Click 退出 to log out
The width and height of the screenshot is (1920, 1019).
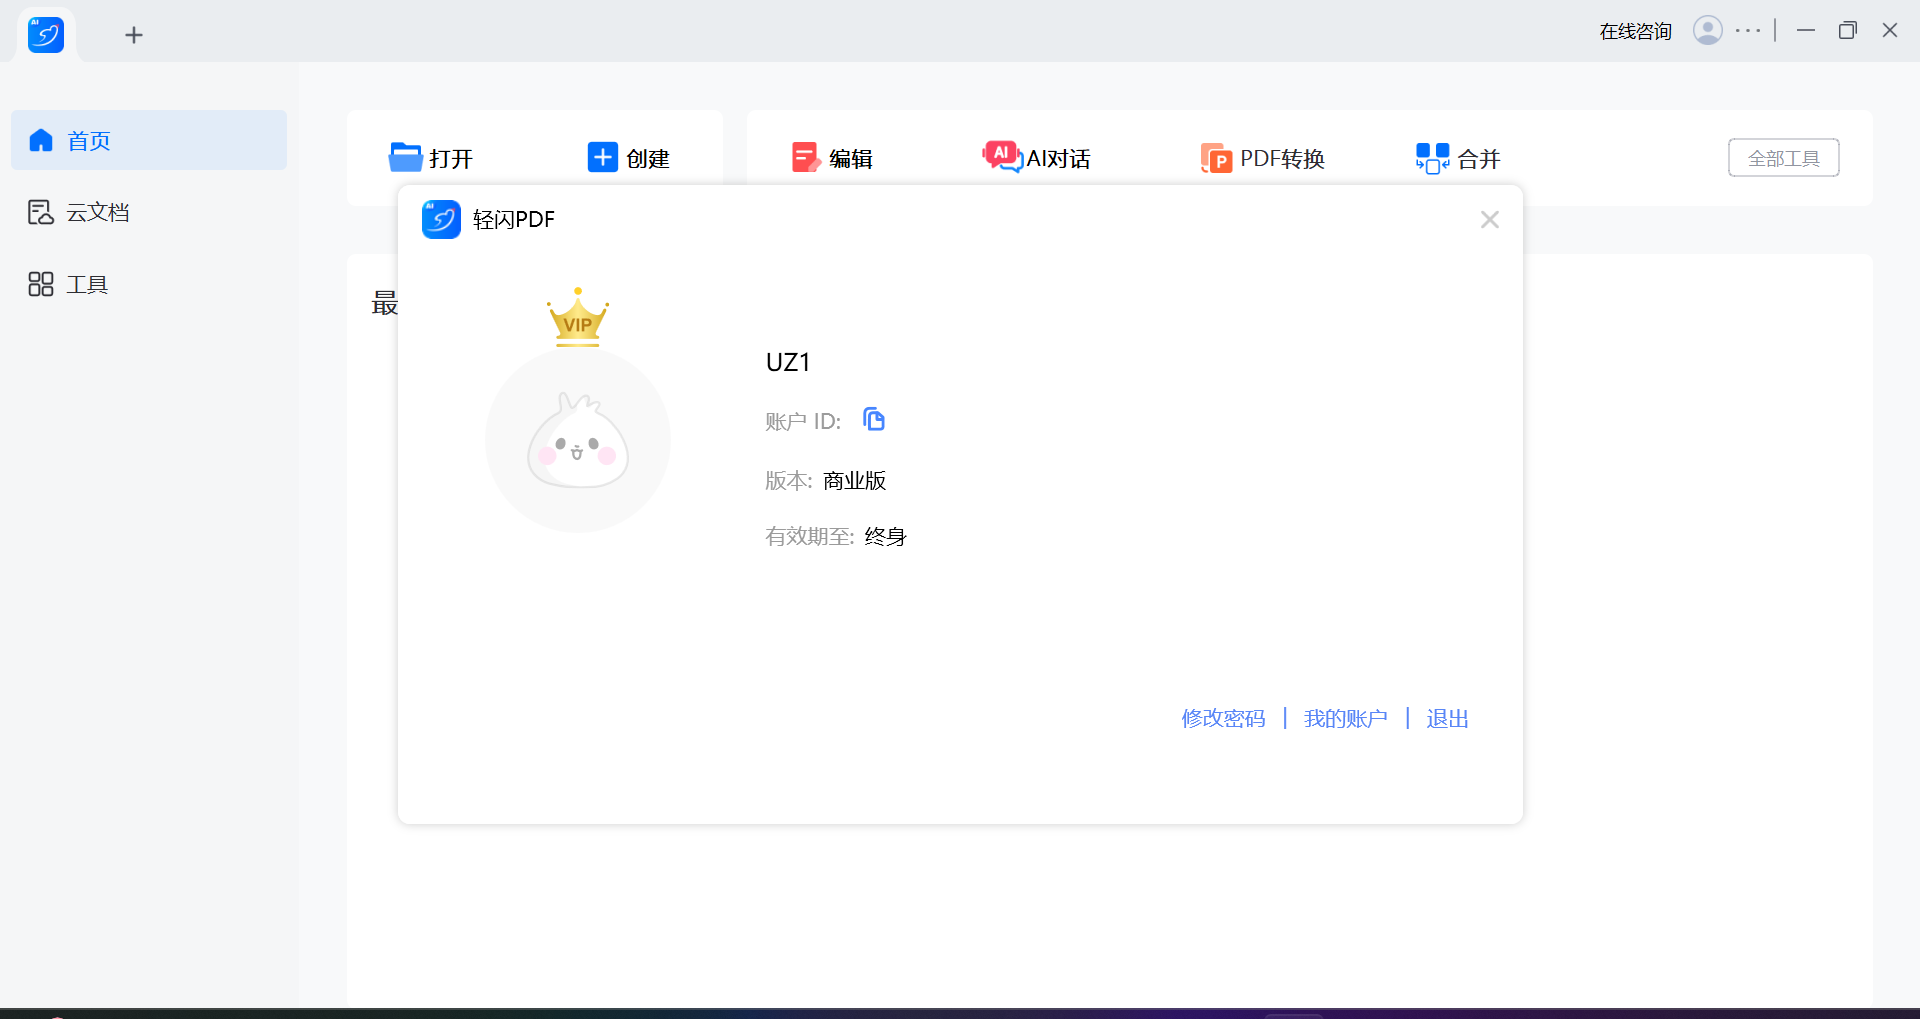1447,719
